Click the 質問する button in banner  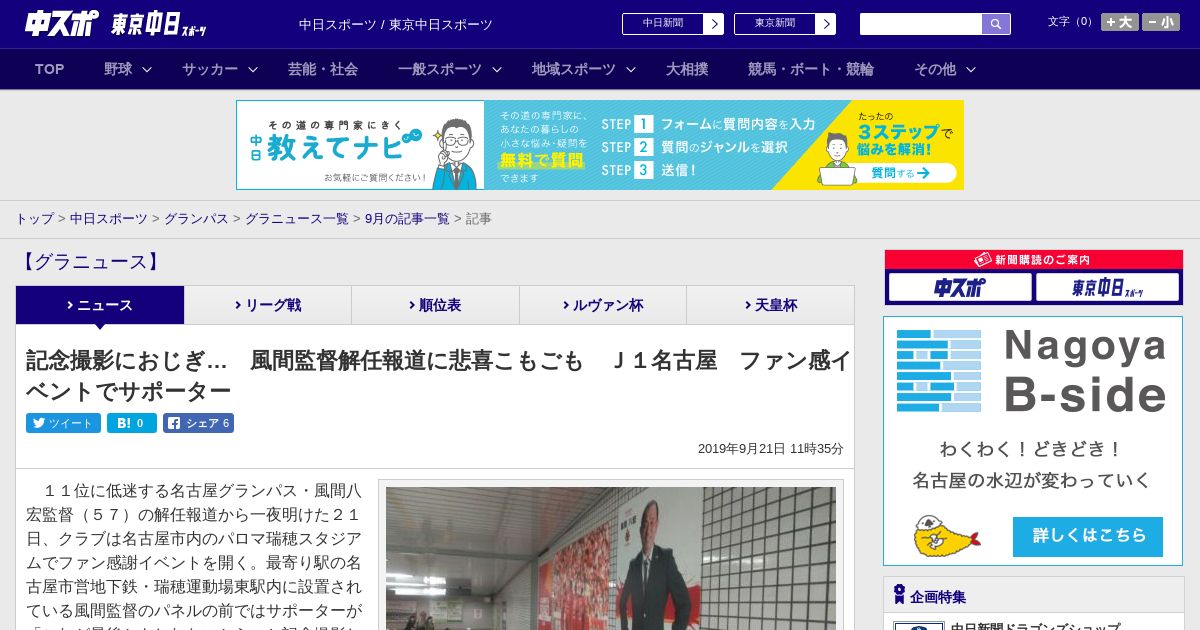(x=900, y=173)
